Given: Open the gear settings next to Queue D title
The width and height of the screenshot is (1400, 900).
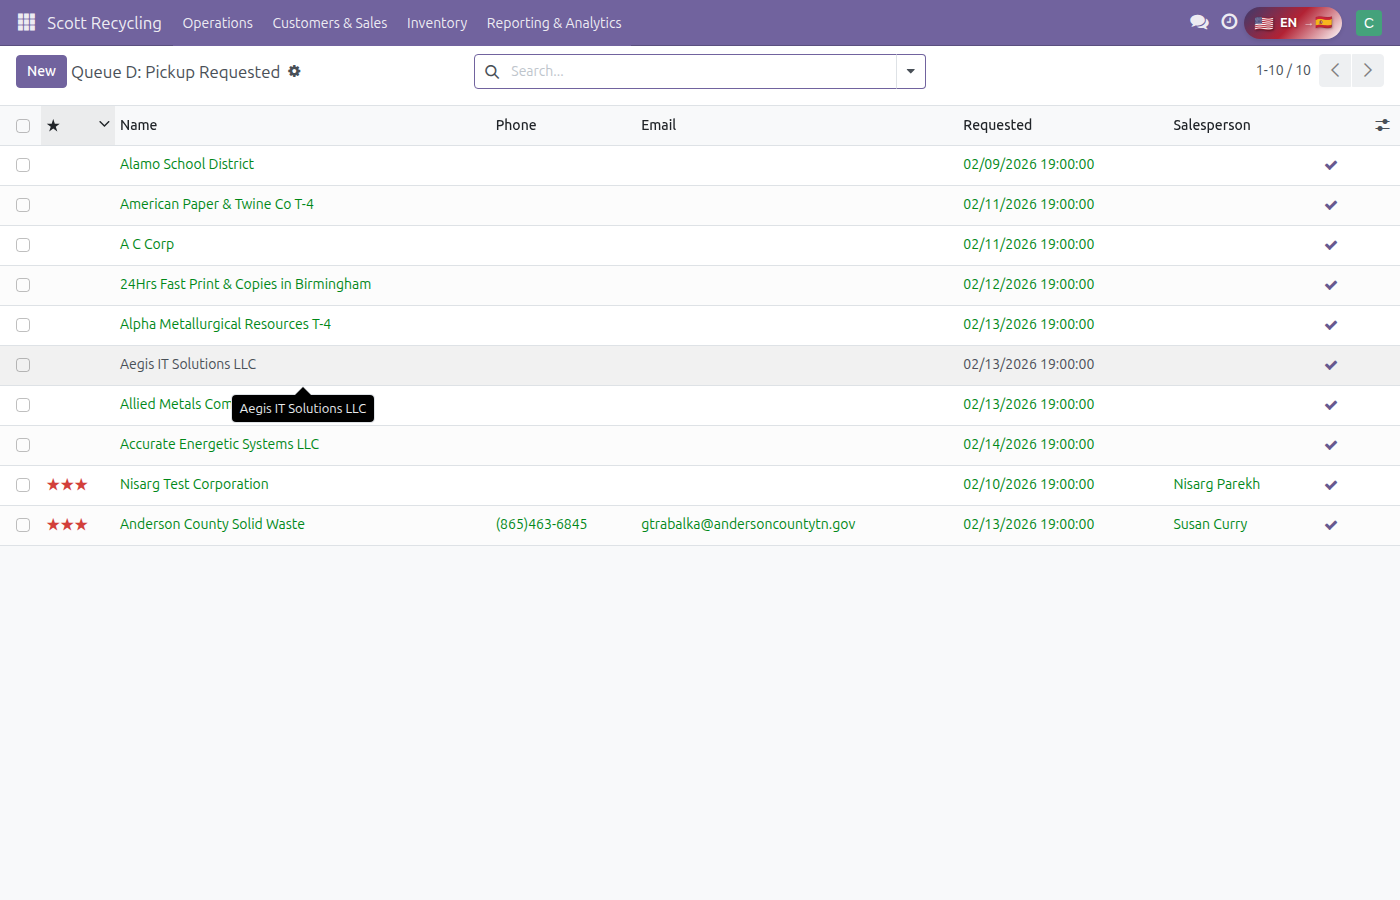Looking at the screenshot, I should pos(294,71).
